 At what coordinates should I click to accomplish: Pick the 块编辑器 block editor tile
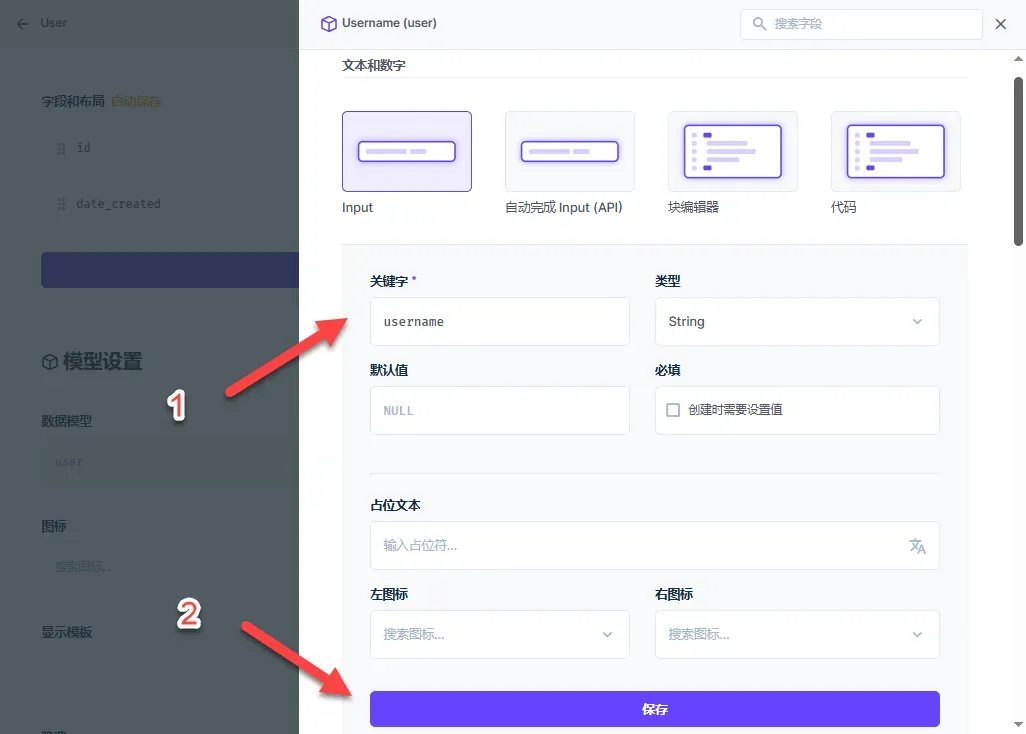click(732, 151)
